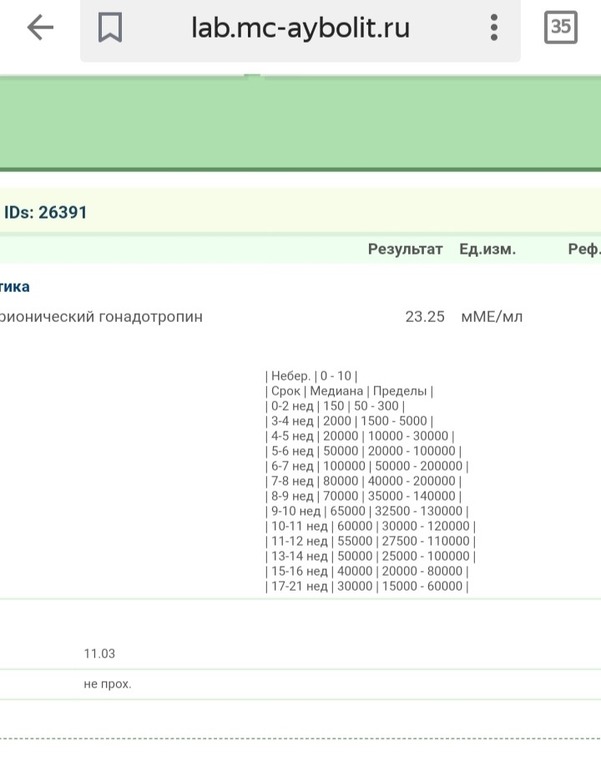Image resolution: width=601 pixels, height=770 pixels.
Task: Click the partially visible Реф. column header
Action: [584, 249]
